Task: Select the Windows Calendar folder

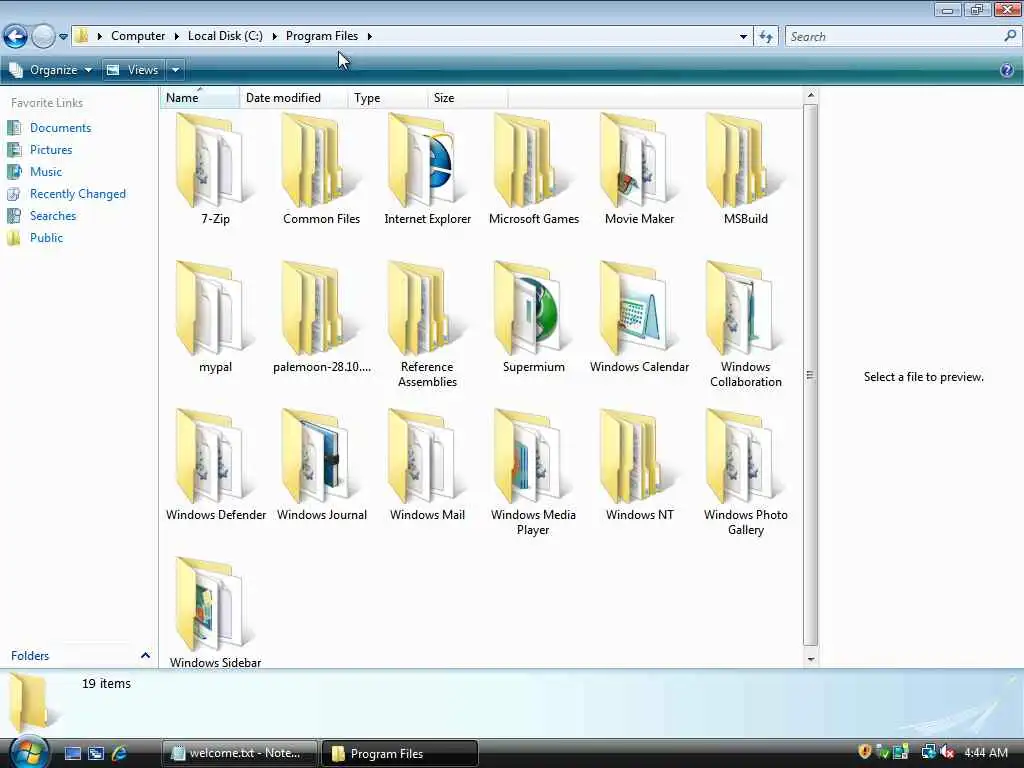Action: [639, 317]
